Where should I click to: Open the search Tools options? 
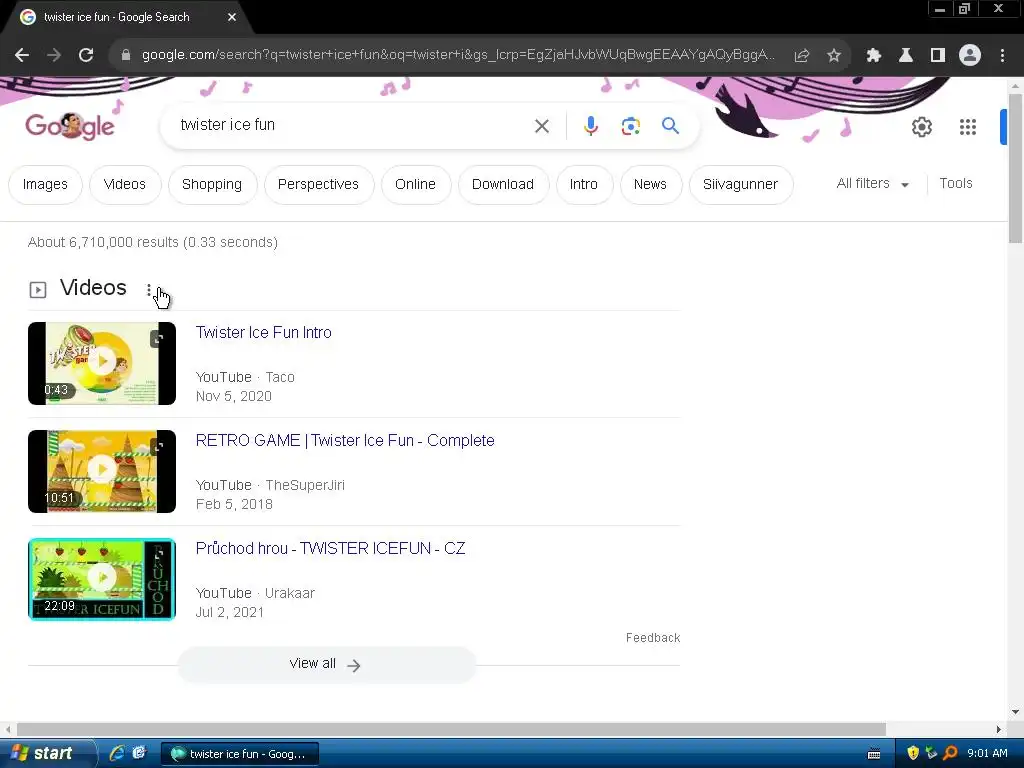pos(955,184)
